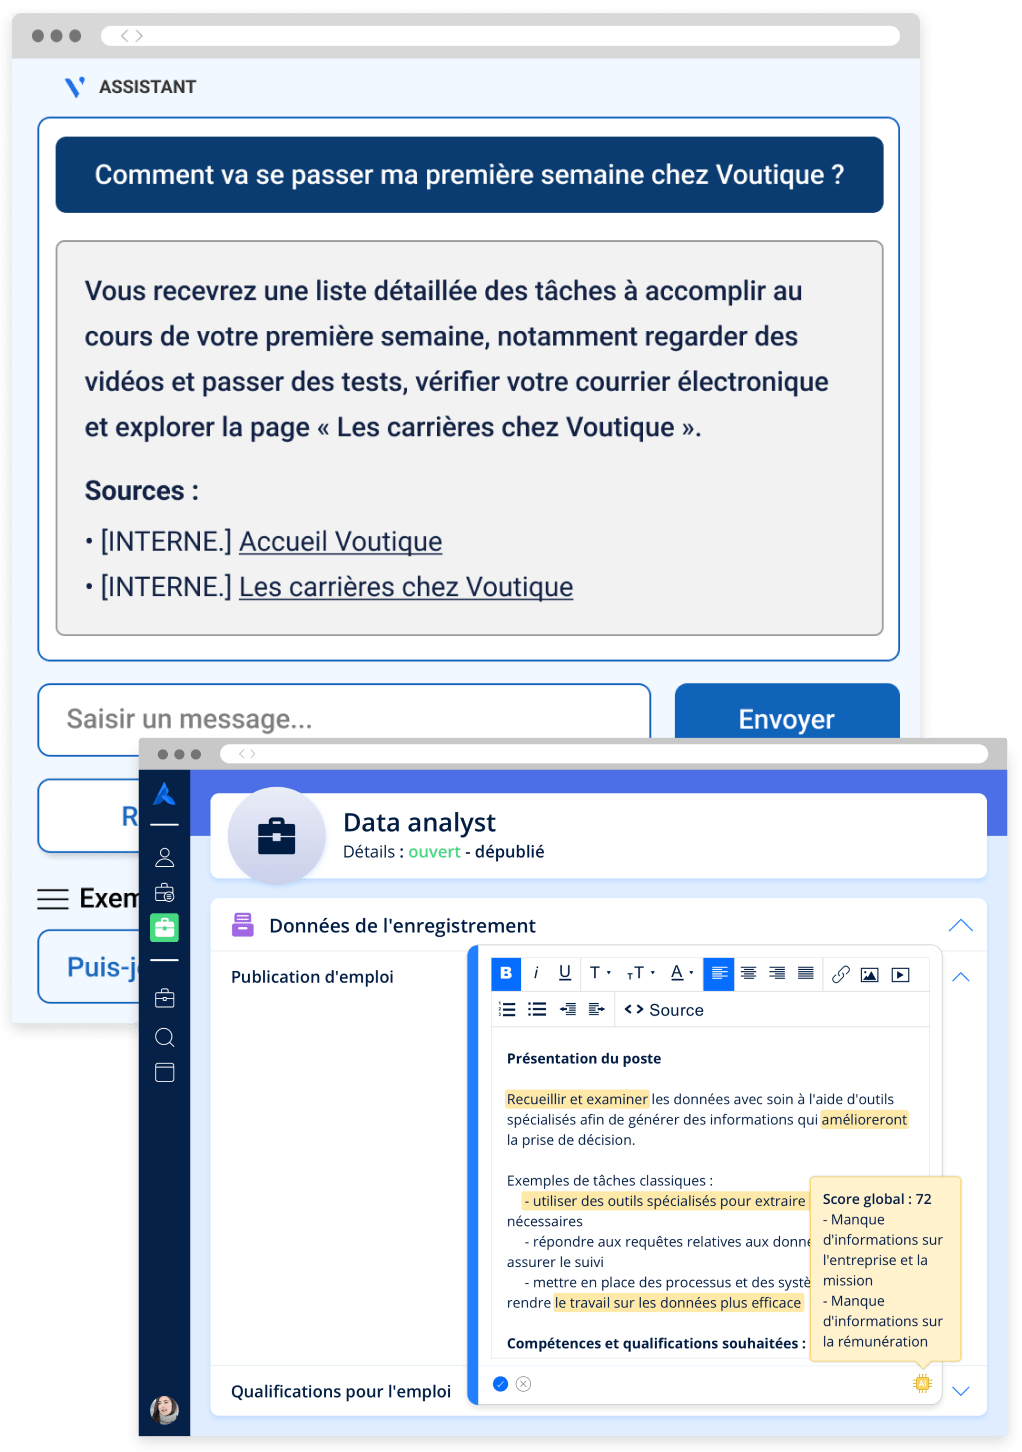
Task: Insert a video via the play icon
Action: point(901,974)
